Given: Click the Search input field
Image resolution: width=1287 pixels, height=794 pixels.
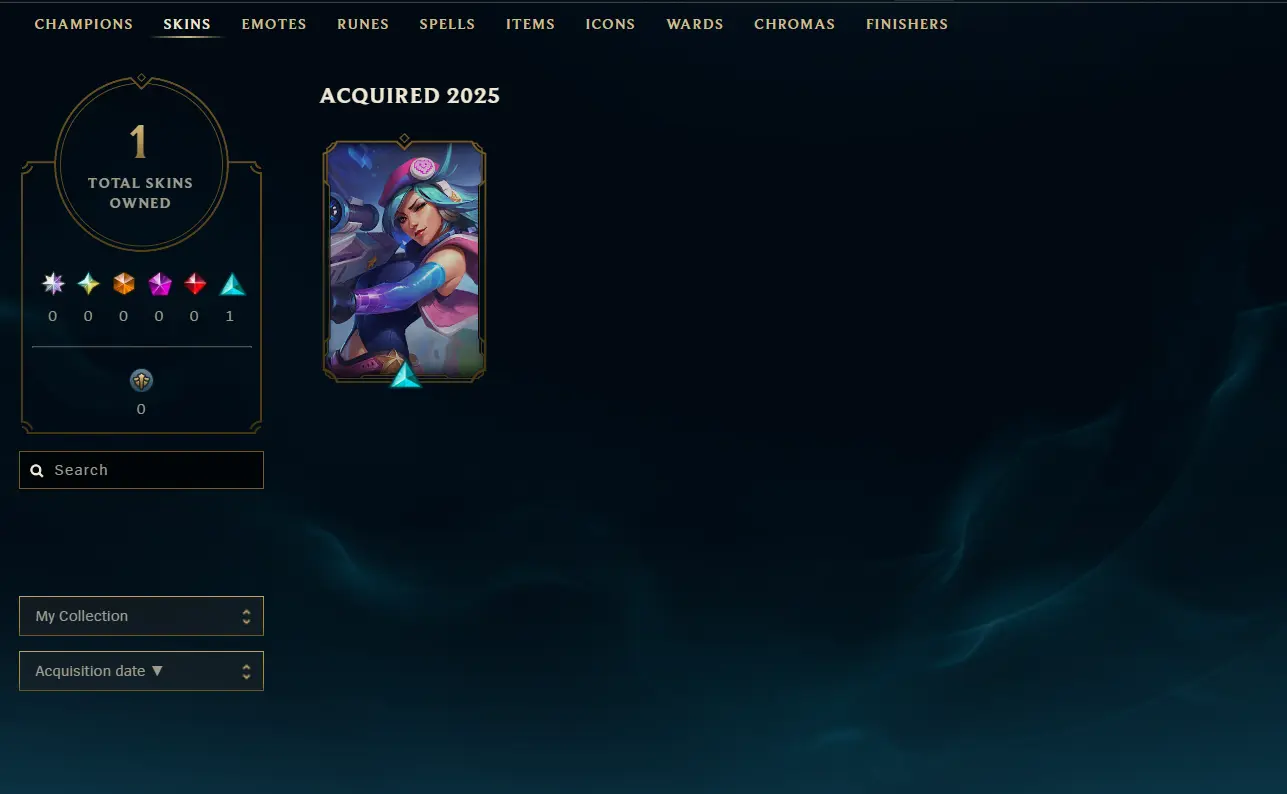Looking at the screenshot, I should point(141,470).
